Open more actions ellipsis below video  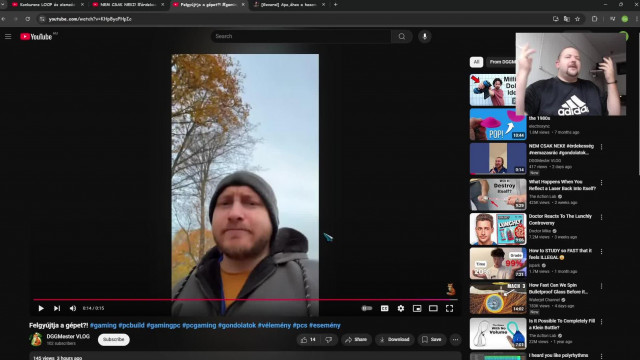click(x=455, y=340)
